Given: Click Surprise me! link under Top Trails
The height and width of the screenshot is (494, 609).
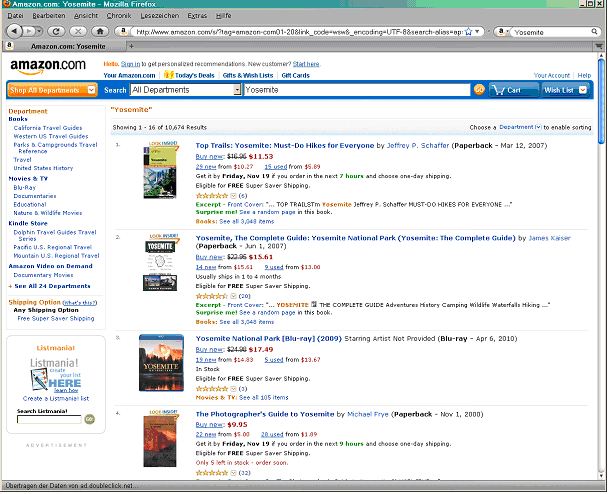Looking at the screenshot, I should point(216,212).
